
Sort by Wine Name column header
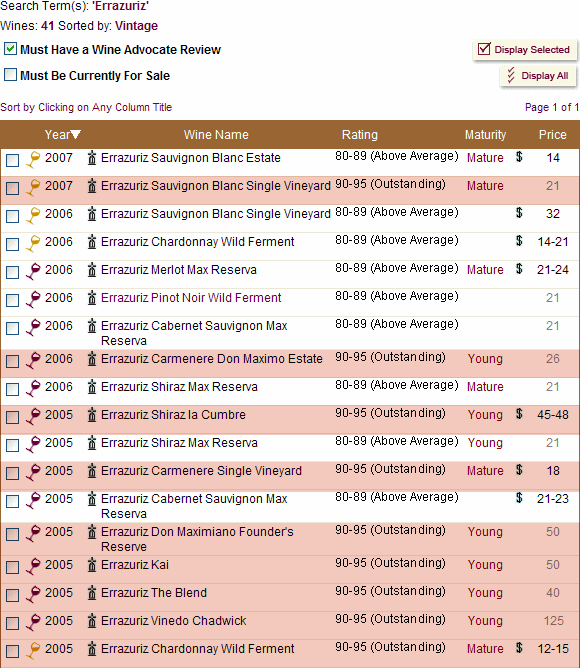[216, 135]
